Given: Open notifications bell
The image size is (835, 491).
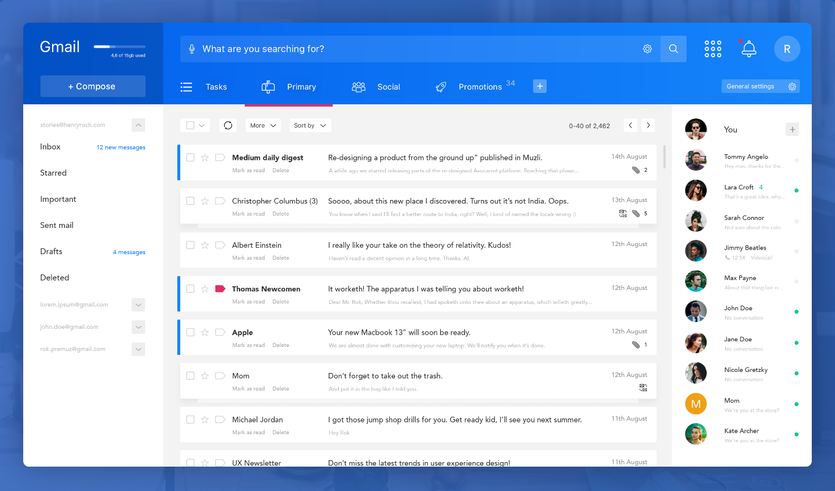Looking at the screenshot, I should pos(749,49).
